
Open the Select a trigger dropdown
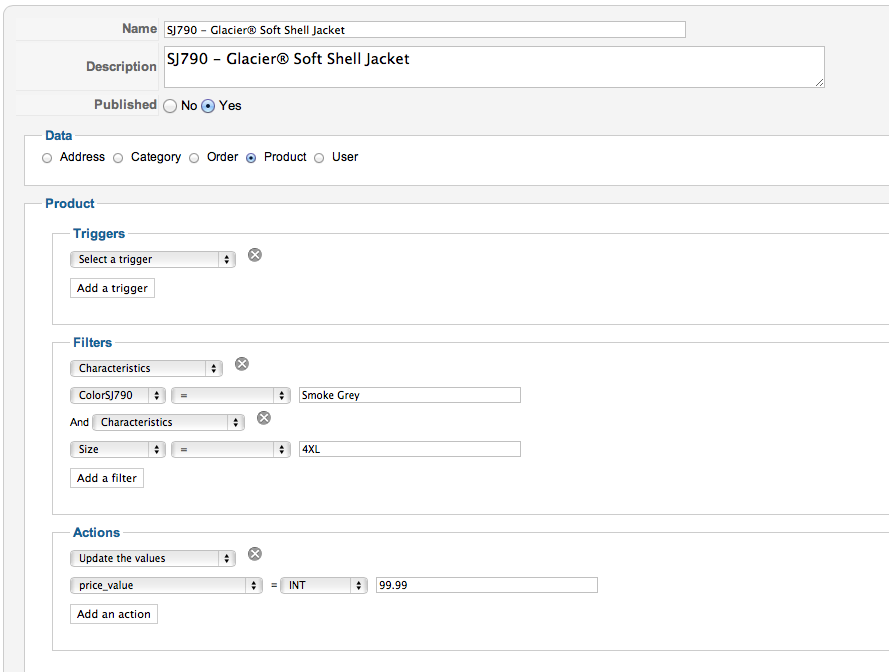pyautogui.click(x=153, y=259)
